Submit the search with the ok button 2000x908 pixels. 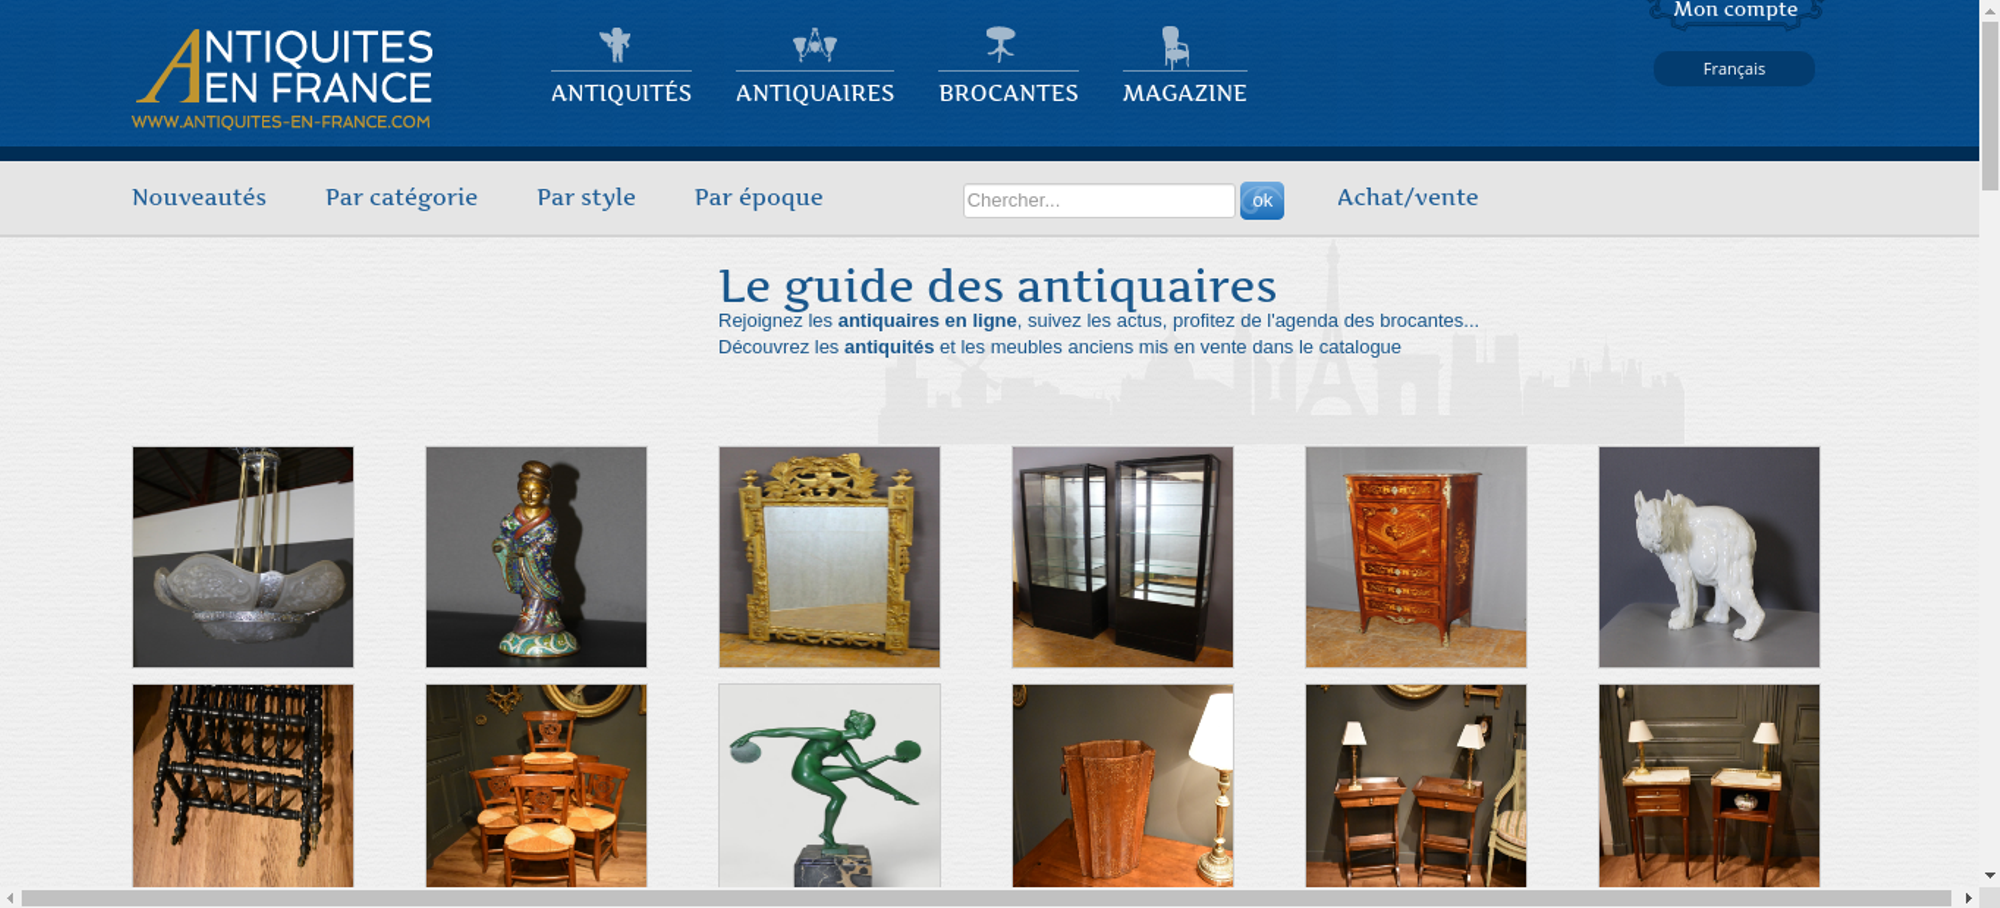1262,200
